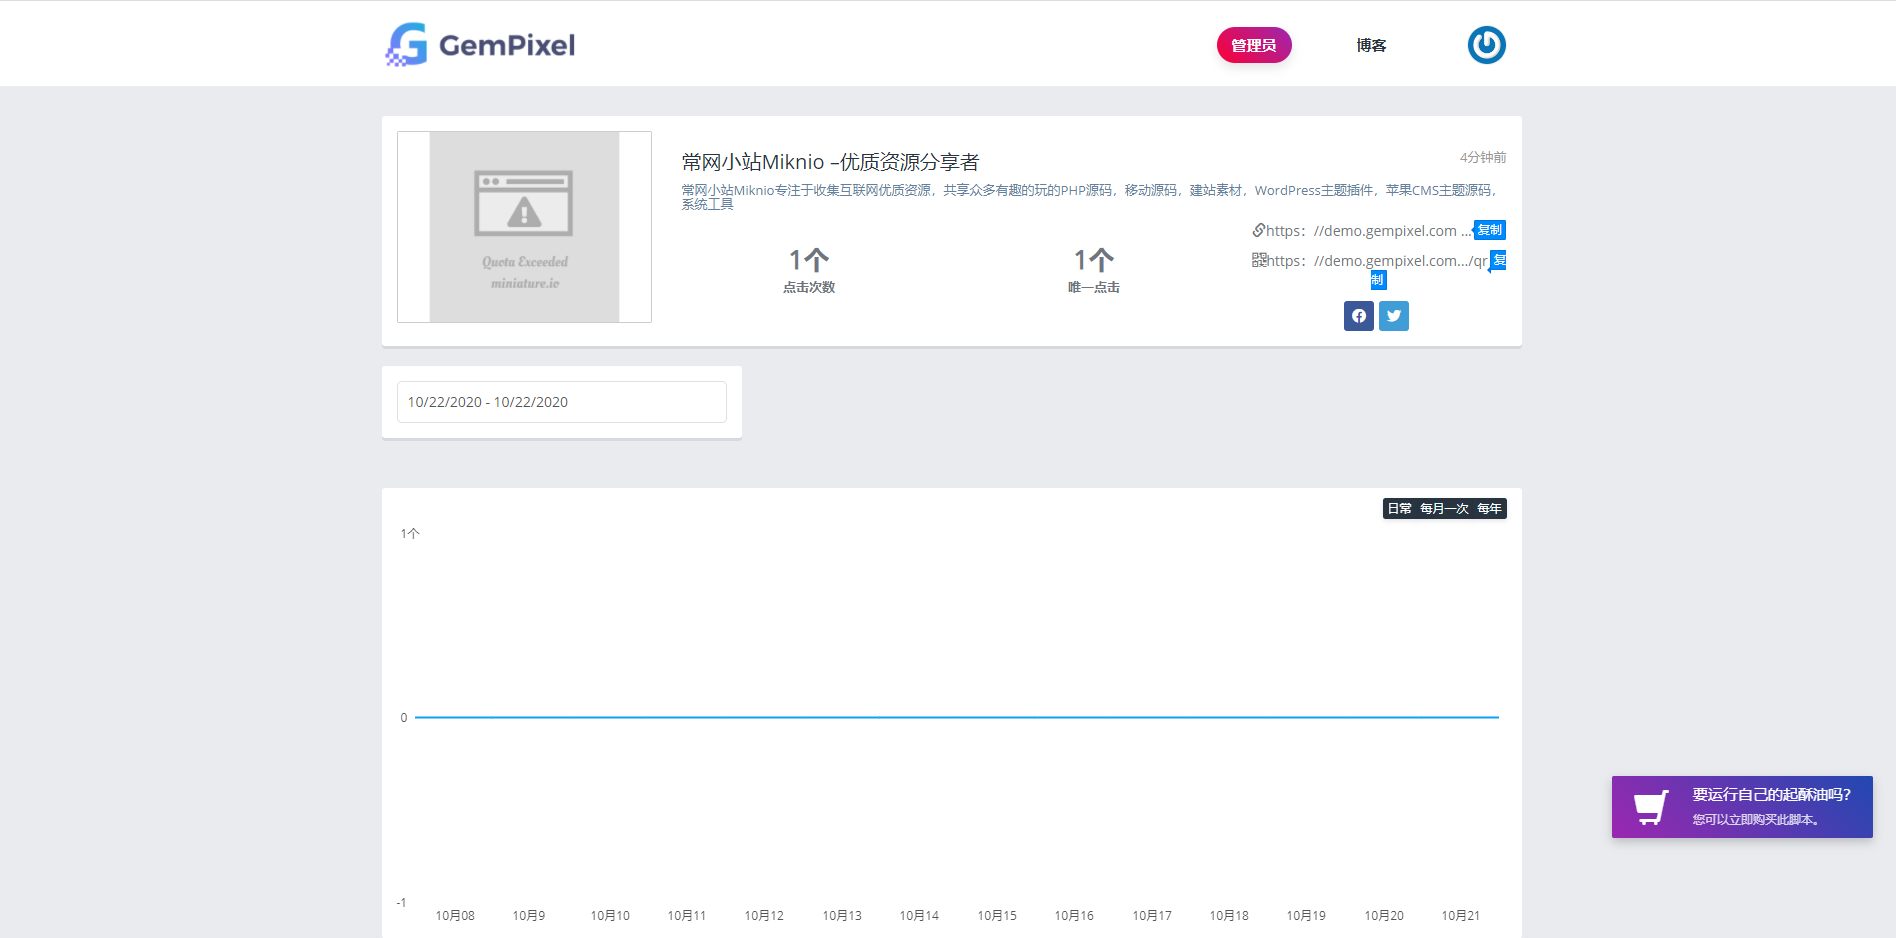The height and width of the screenshot is (938, 1896).
Task: Click the 唯一点击 unique clicks stat
Action: (1094, 272)
